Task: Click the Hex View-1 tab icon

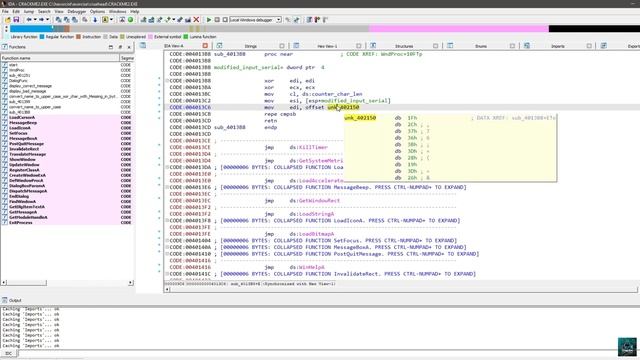Action: pos(296,45)
